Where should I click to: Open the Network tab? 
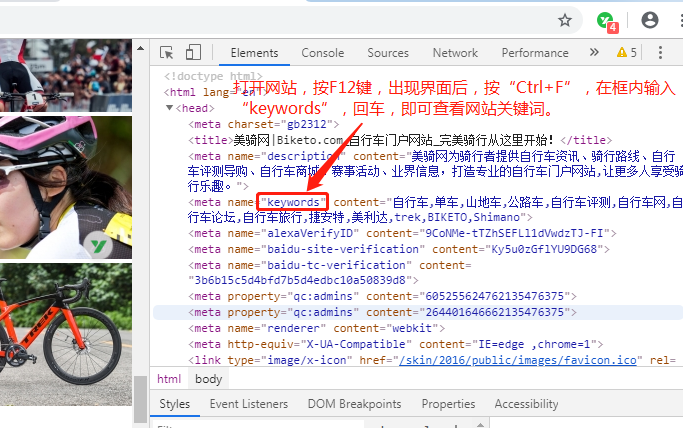[x=455, y=53]
